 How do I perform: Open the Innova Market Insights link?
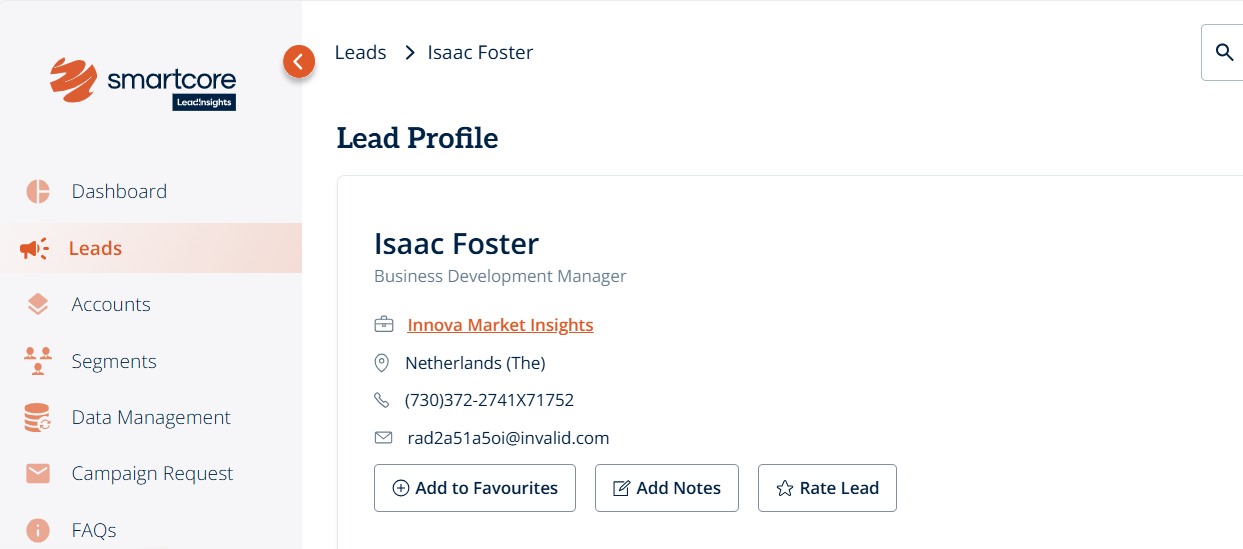click(500, 325)
